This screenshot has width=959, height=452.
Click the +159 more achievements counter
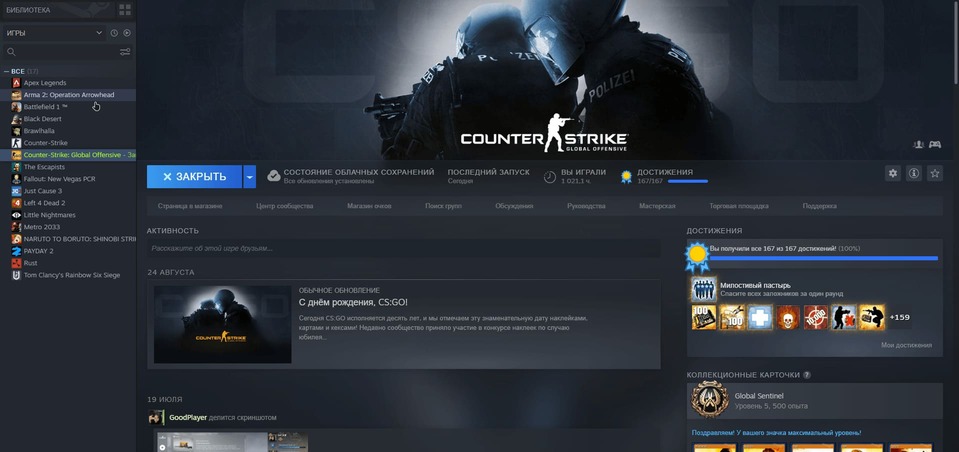[899, 317]
